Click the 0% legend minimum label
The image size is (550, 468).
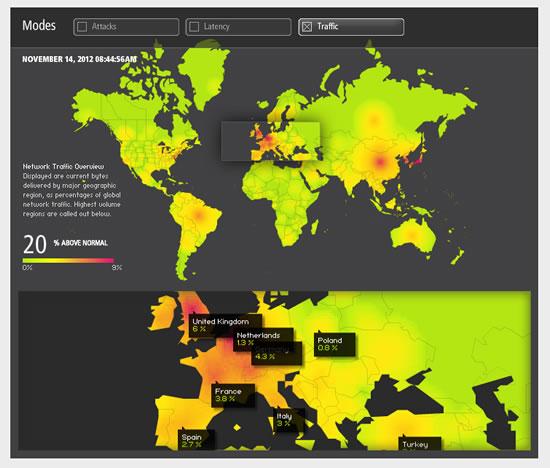point(27,268)
